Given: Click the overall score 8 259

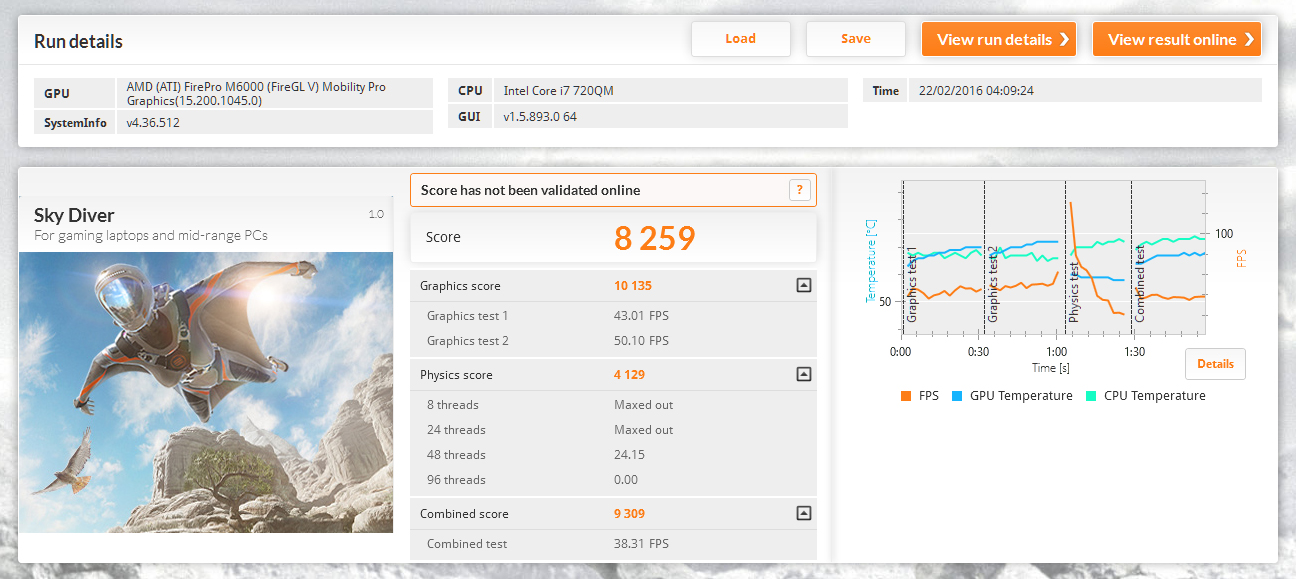Looking at the screenshot, I should 654,238.
